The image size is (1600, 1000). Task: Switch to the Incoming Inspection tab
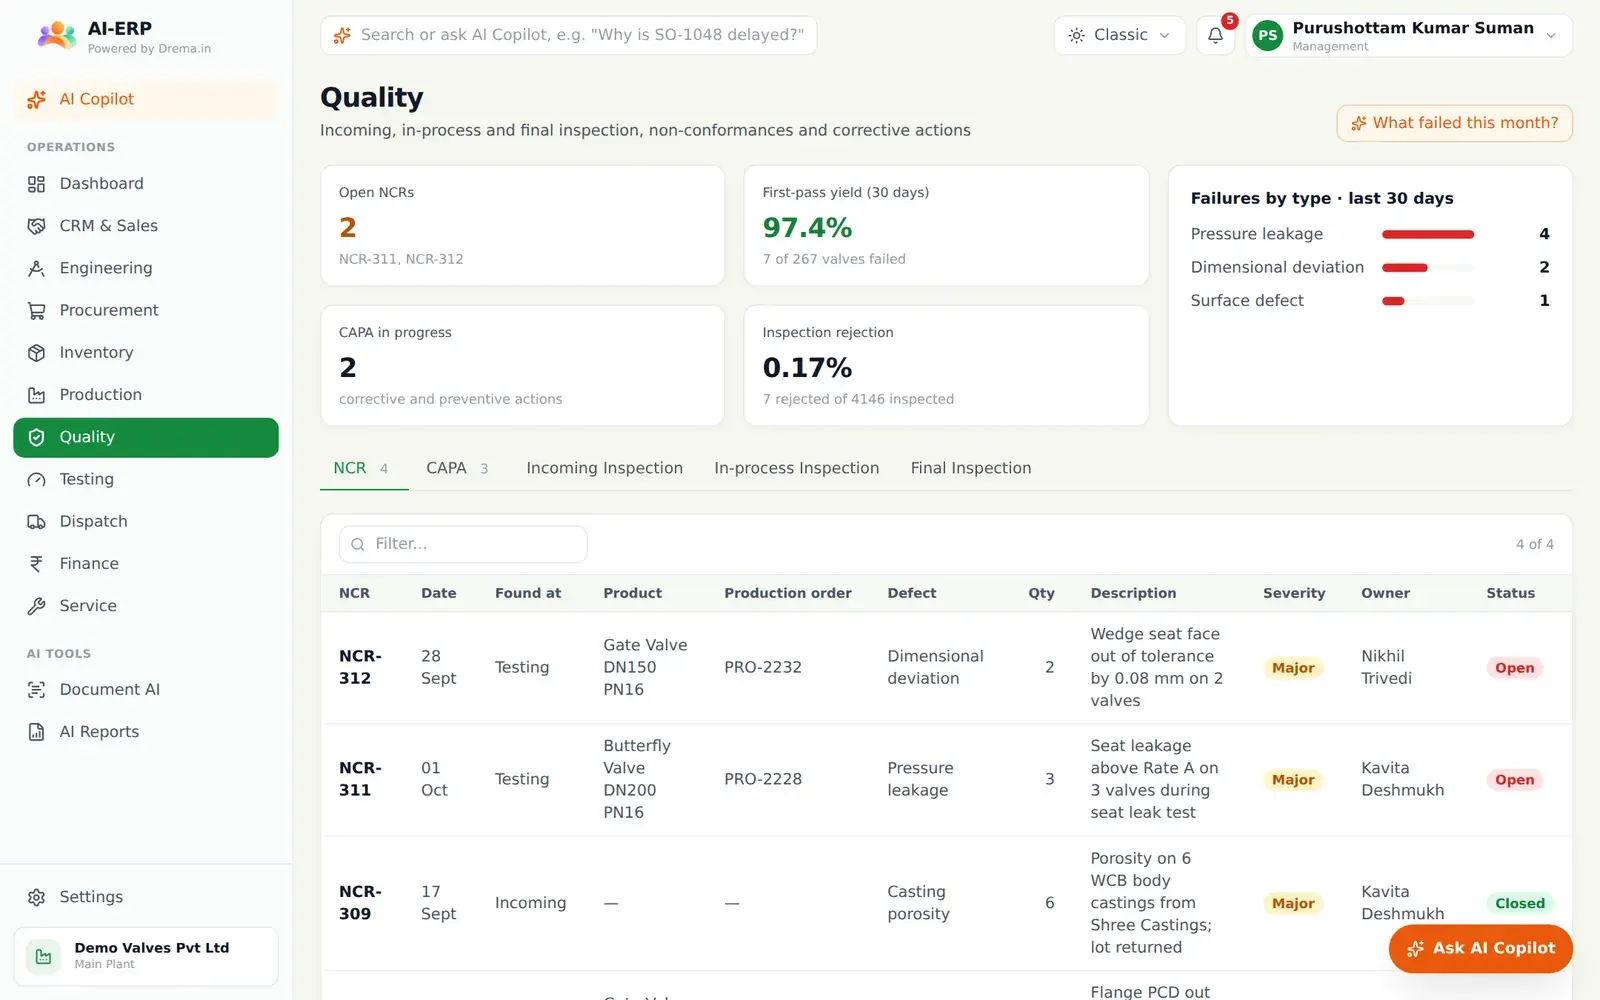click(605, 468)
